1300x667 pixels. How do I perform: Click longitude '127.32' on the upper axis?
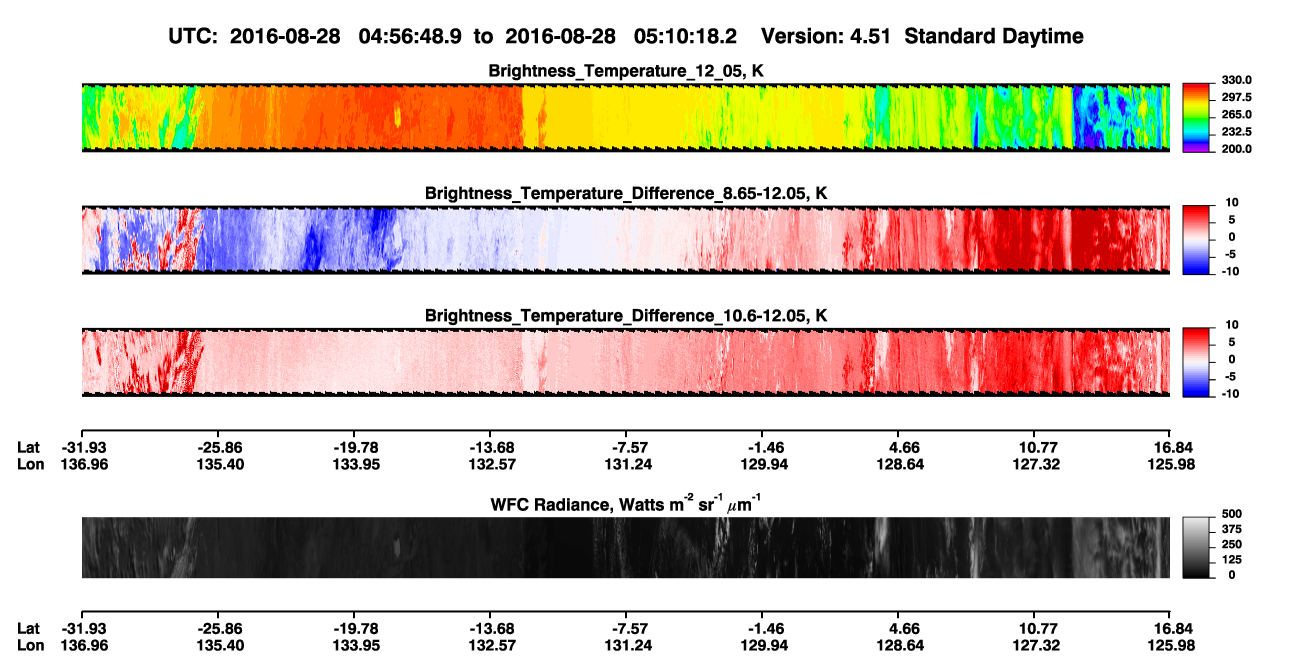tap(1035, 464)
